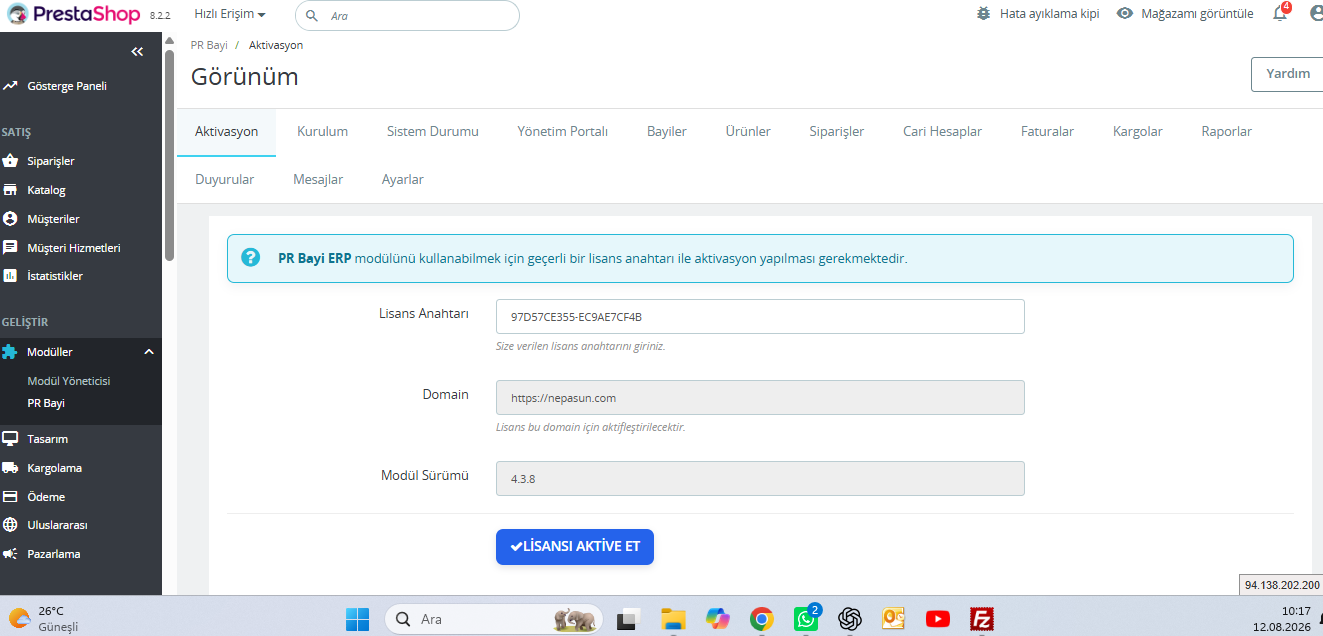Switch to the Ürünler tab
This screenshot has height=636, width=1323.
(x=748, y=132)
